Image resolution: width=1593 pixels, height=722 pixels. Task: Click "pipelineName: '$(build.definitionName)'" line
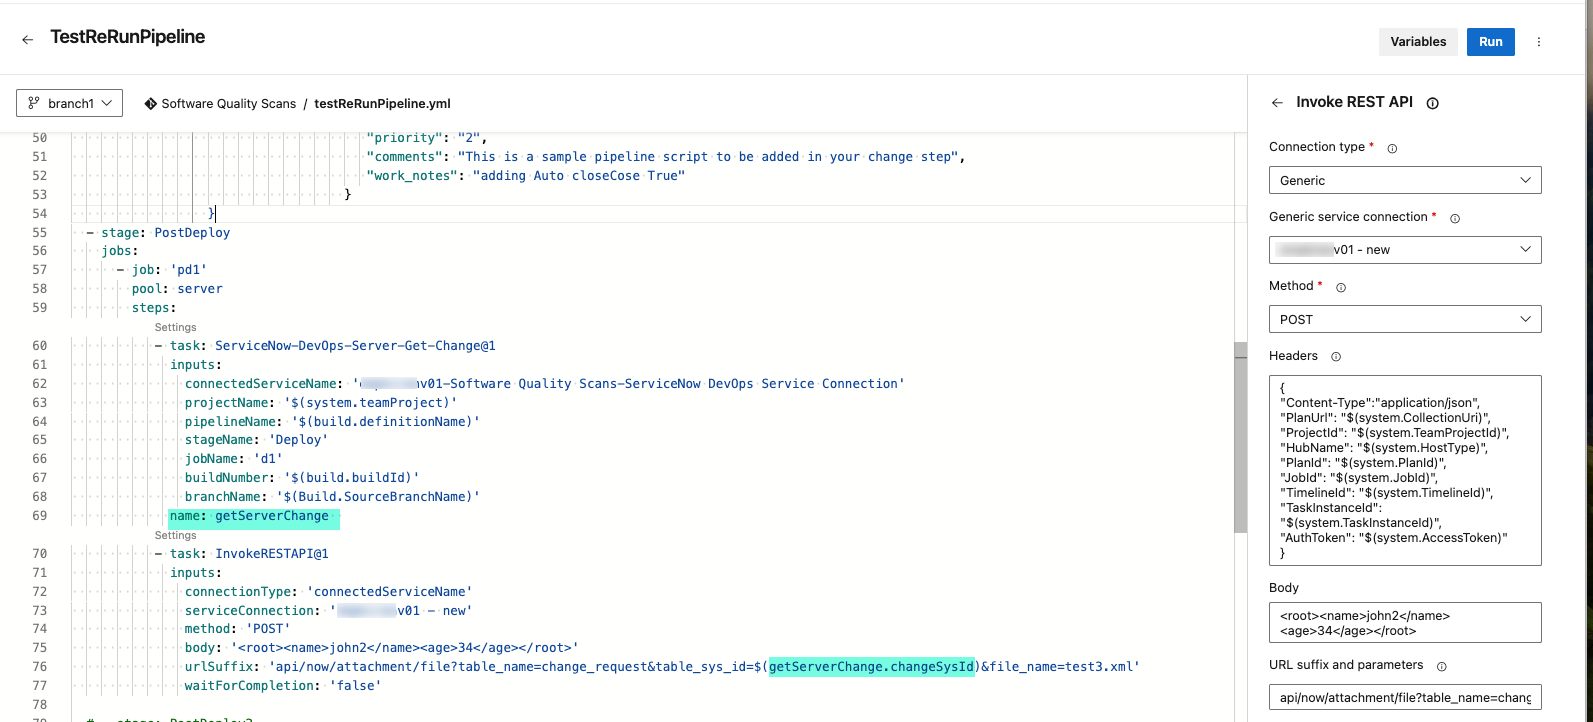pyautogui.click(x=332, y=422)
